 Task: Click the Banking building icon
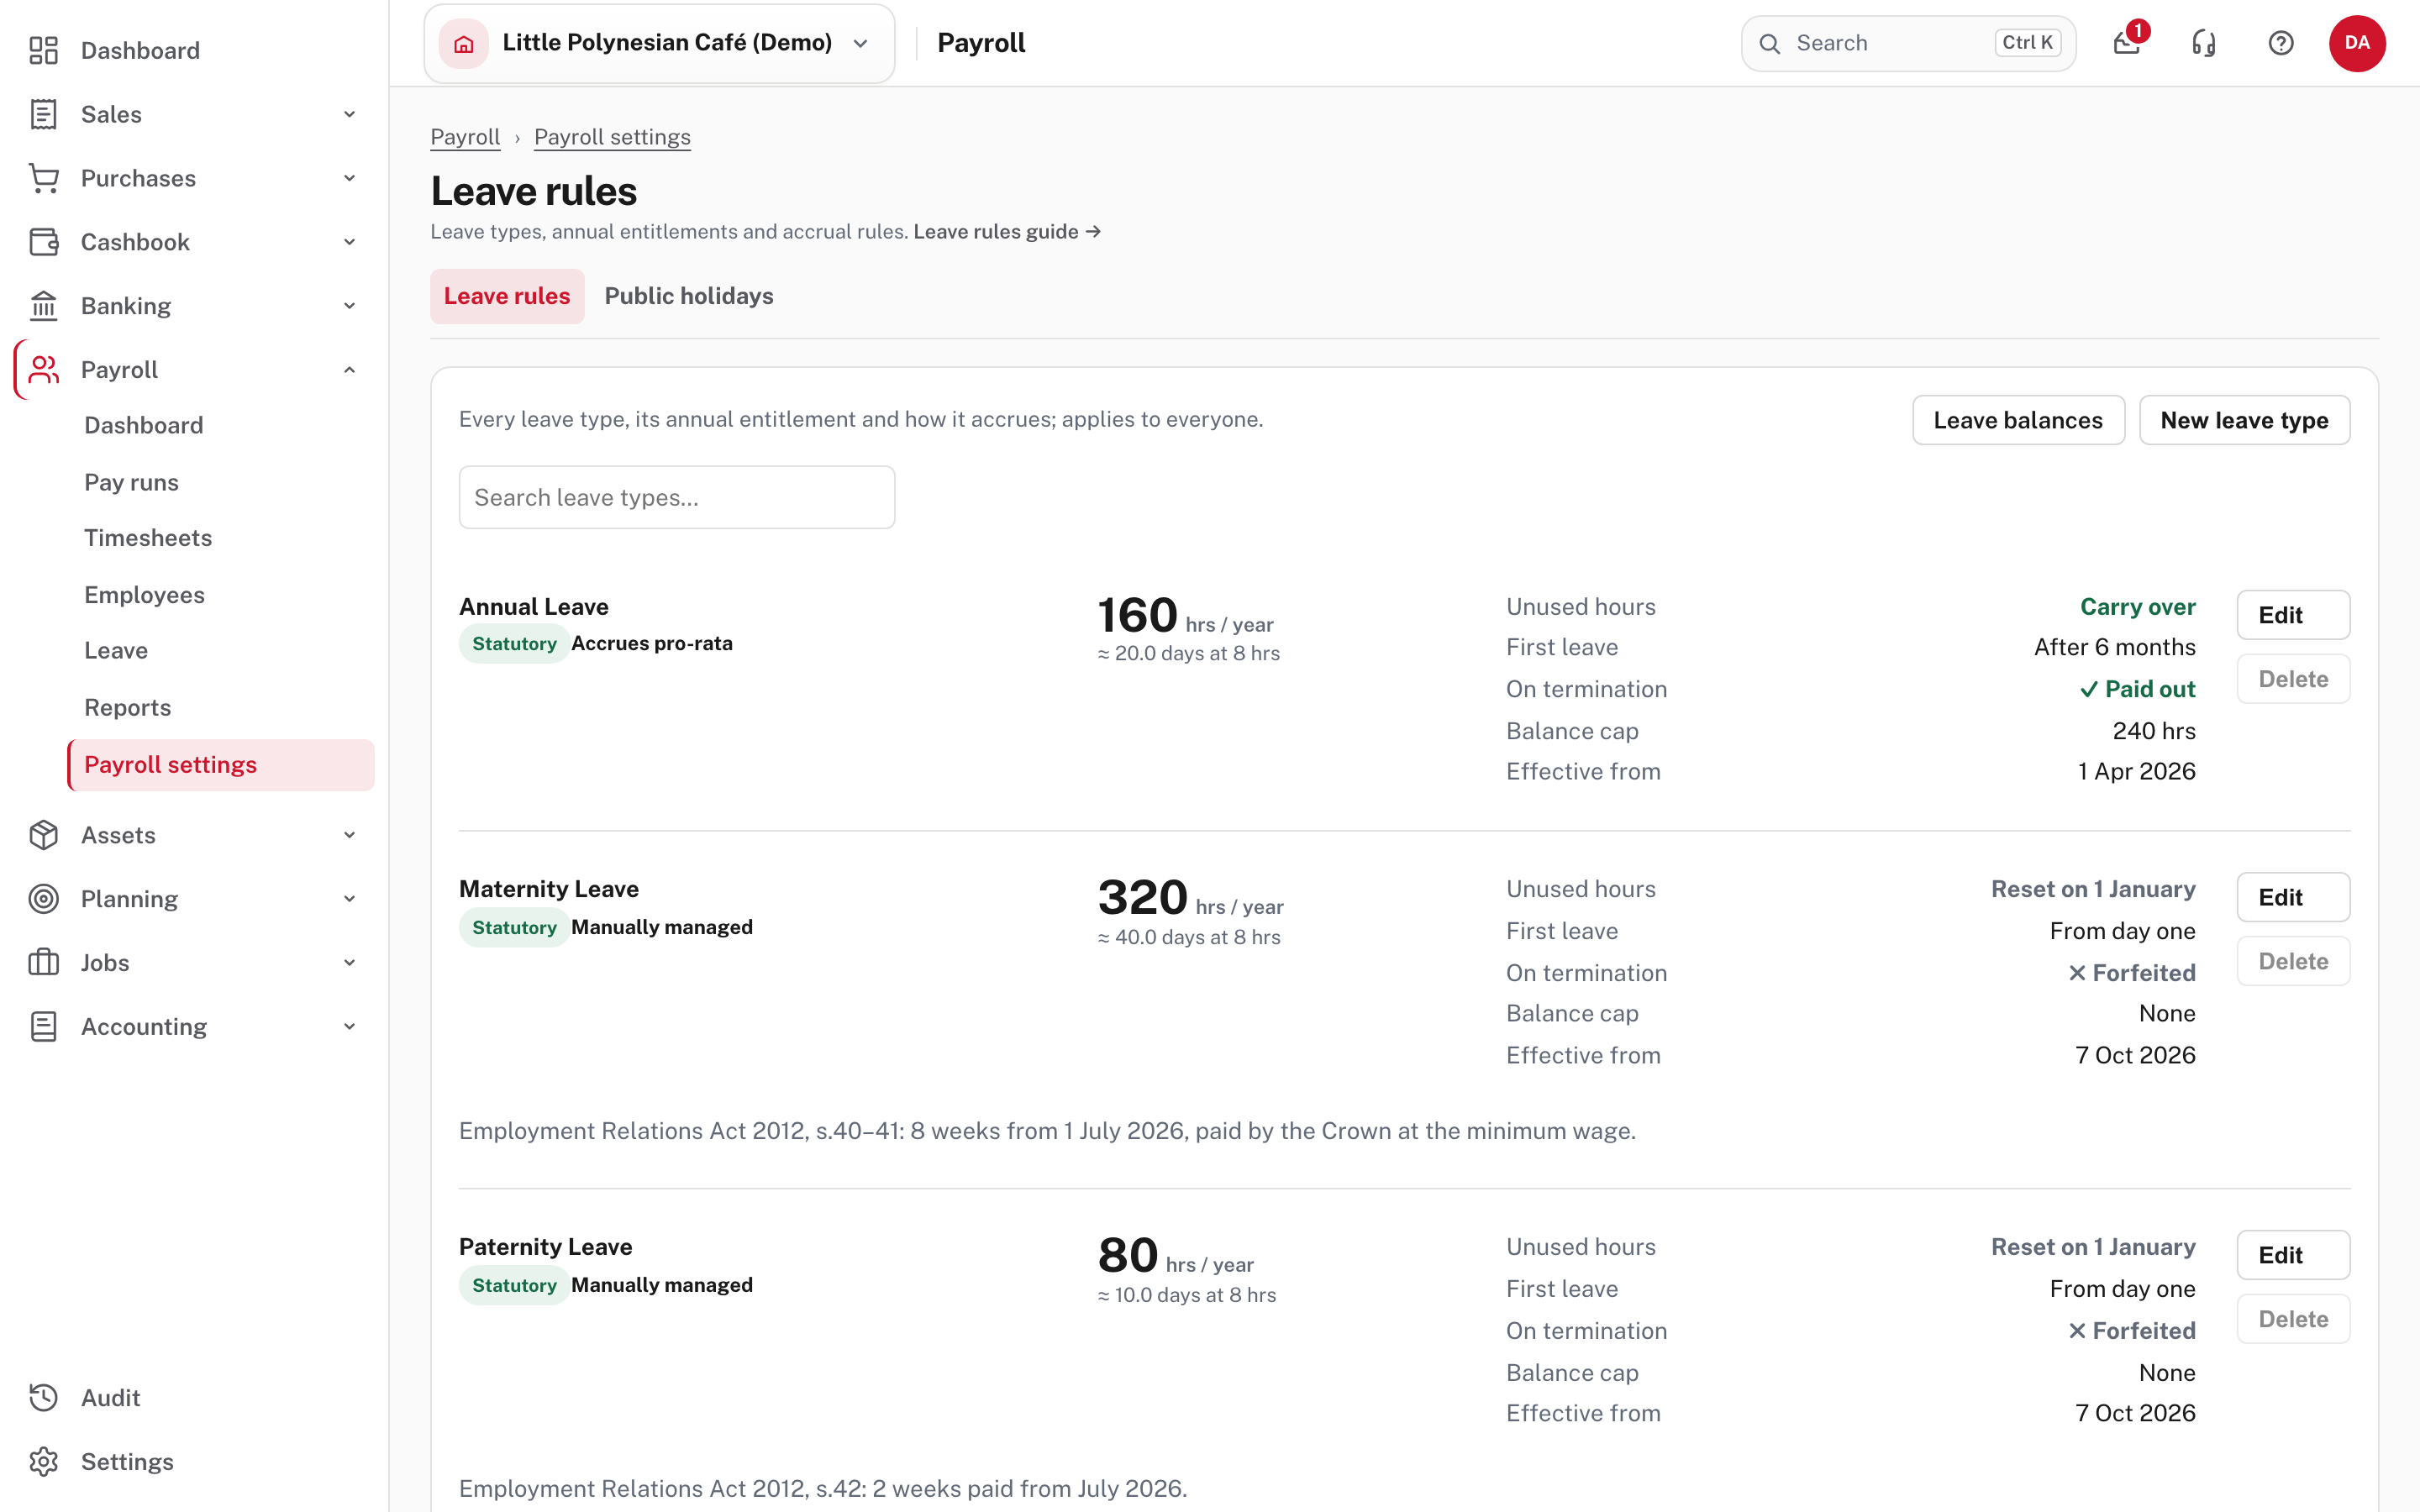[x=43, y=306]
